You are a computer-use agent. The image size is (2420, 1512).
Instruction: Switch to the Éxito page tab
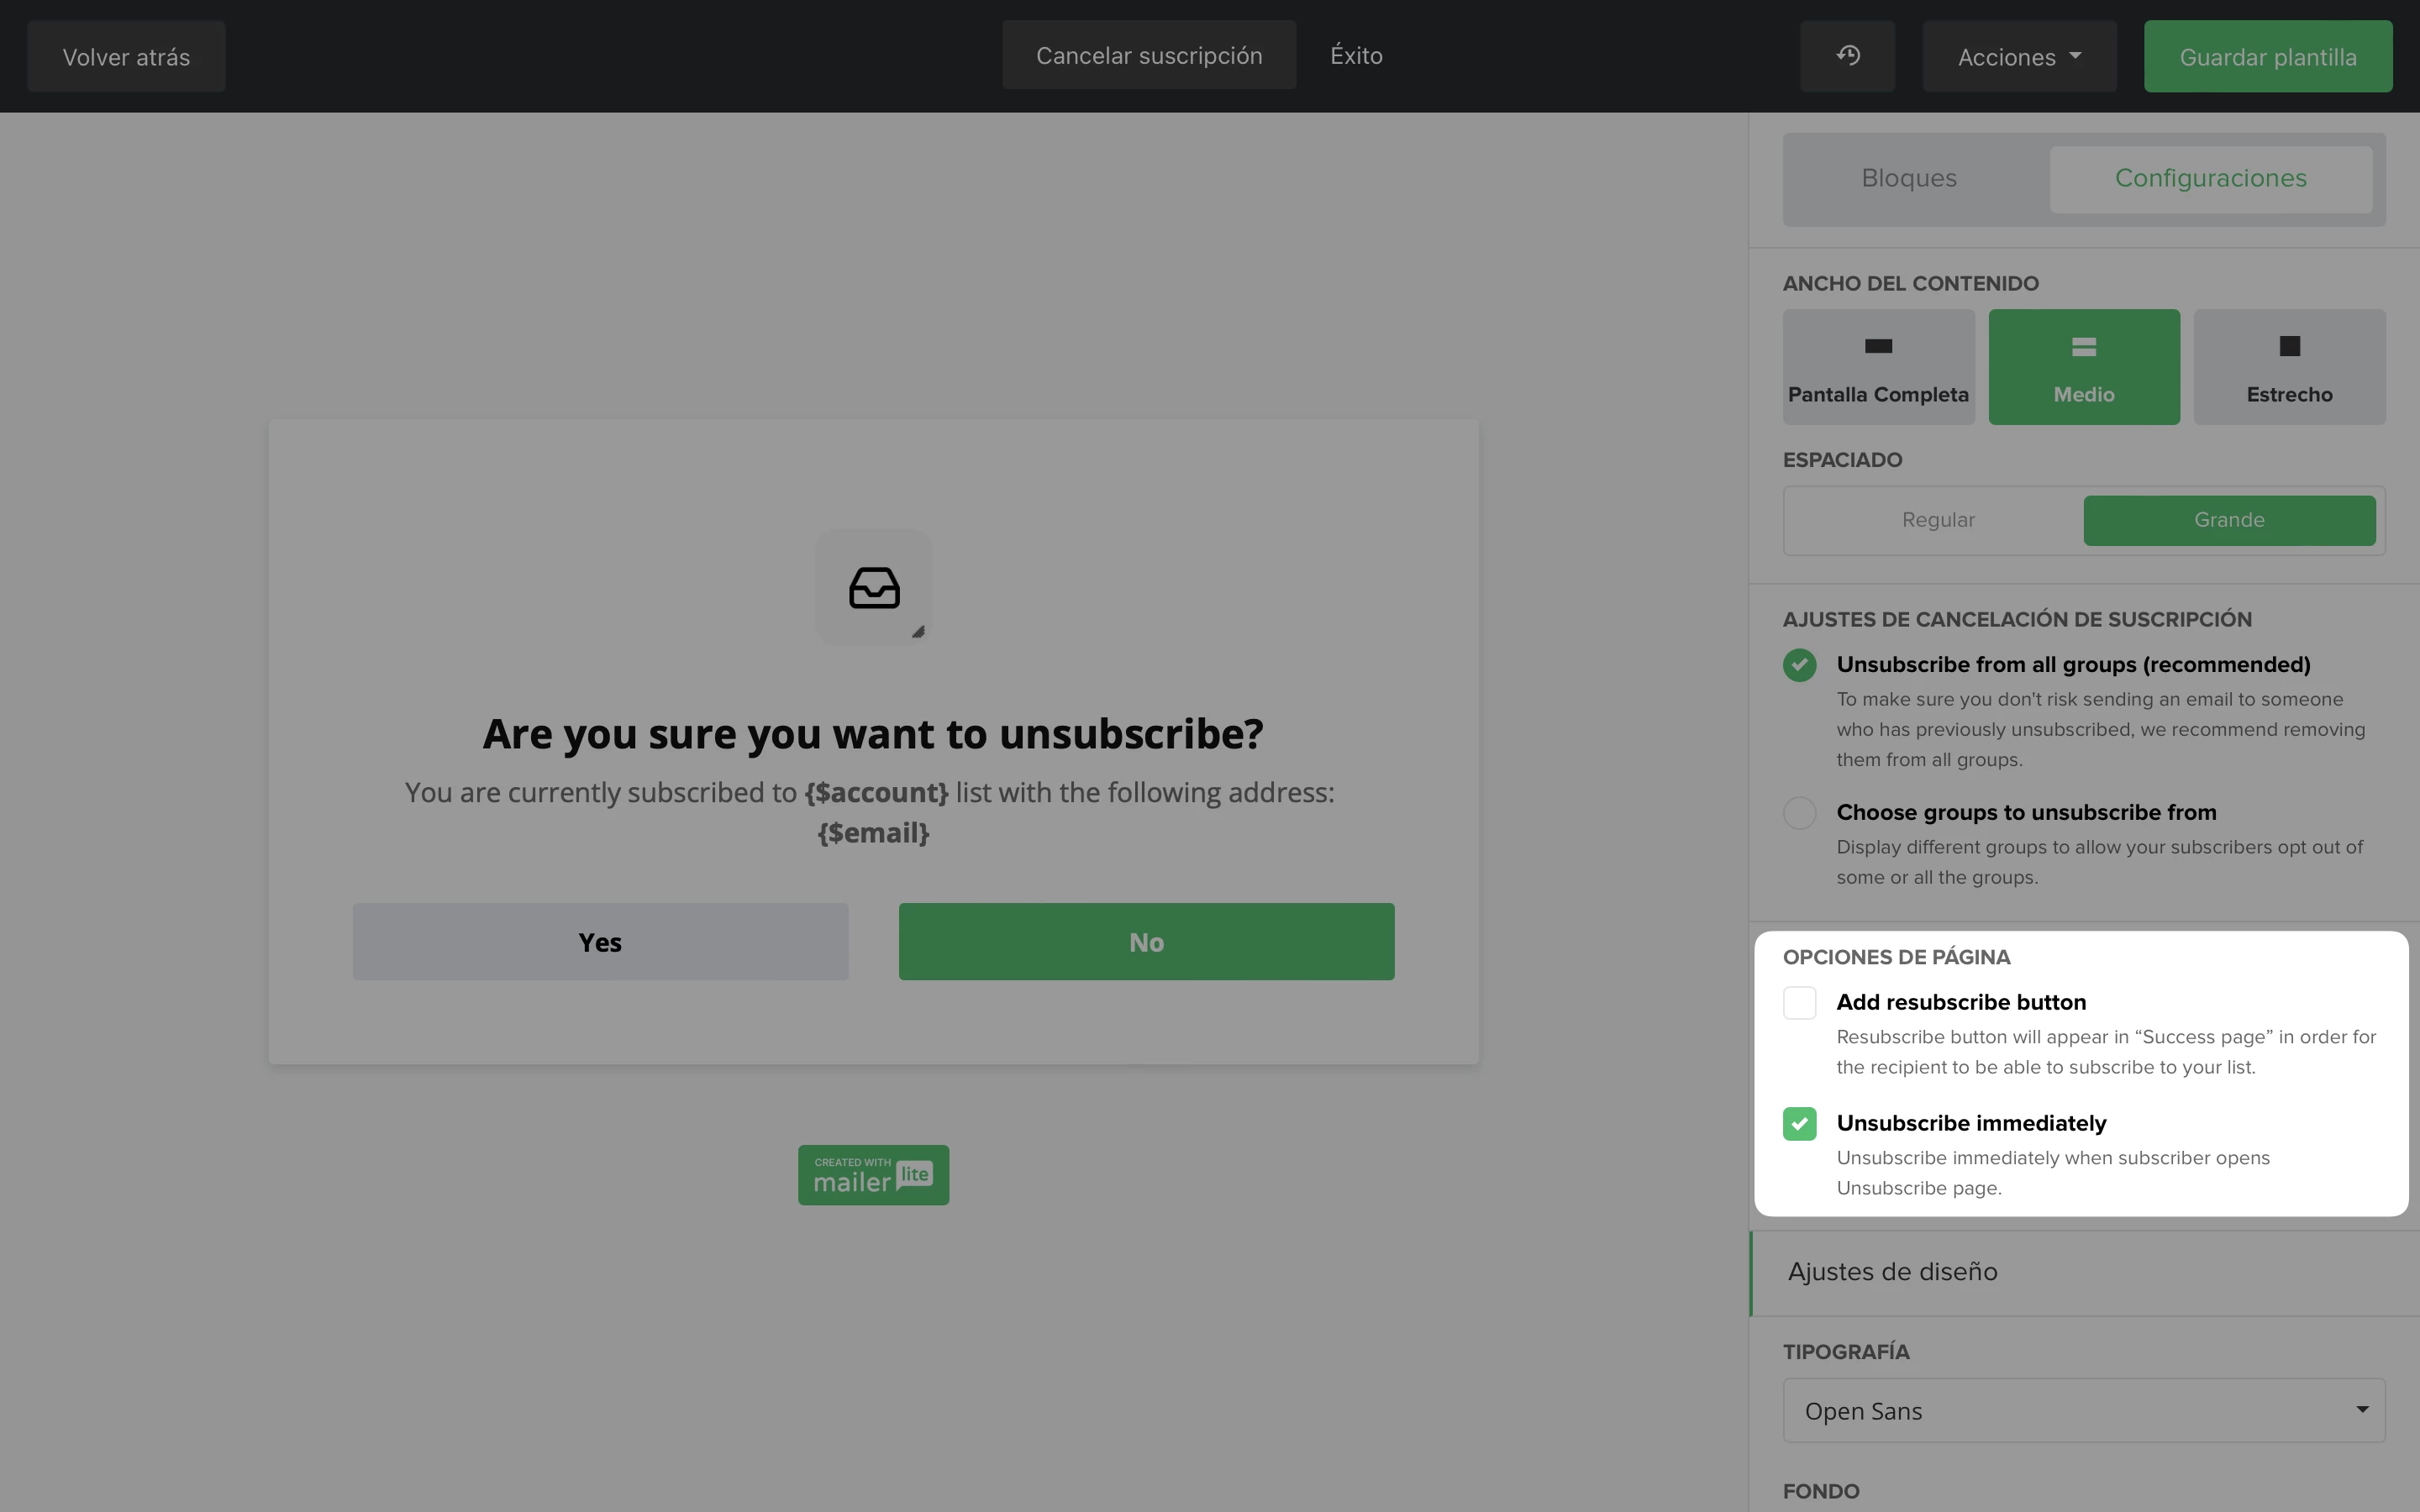click(1356, 56)
